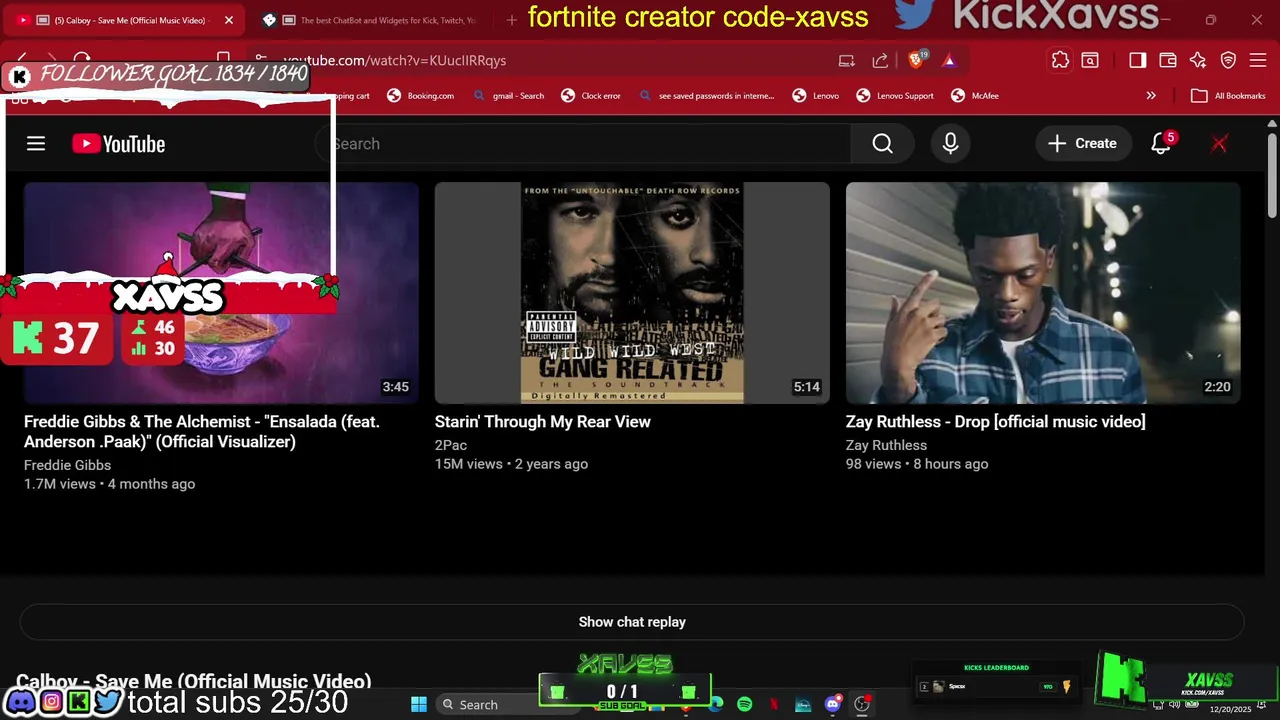Open Microsoft Edge from the taskbar
The height and width of the screenshot is (720, 1280).
[716, 704]
